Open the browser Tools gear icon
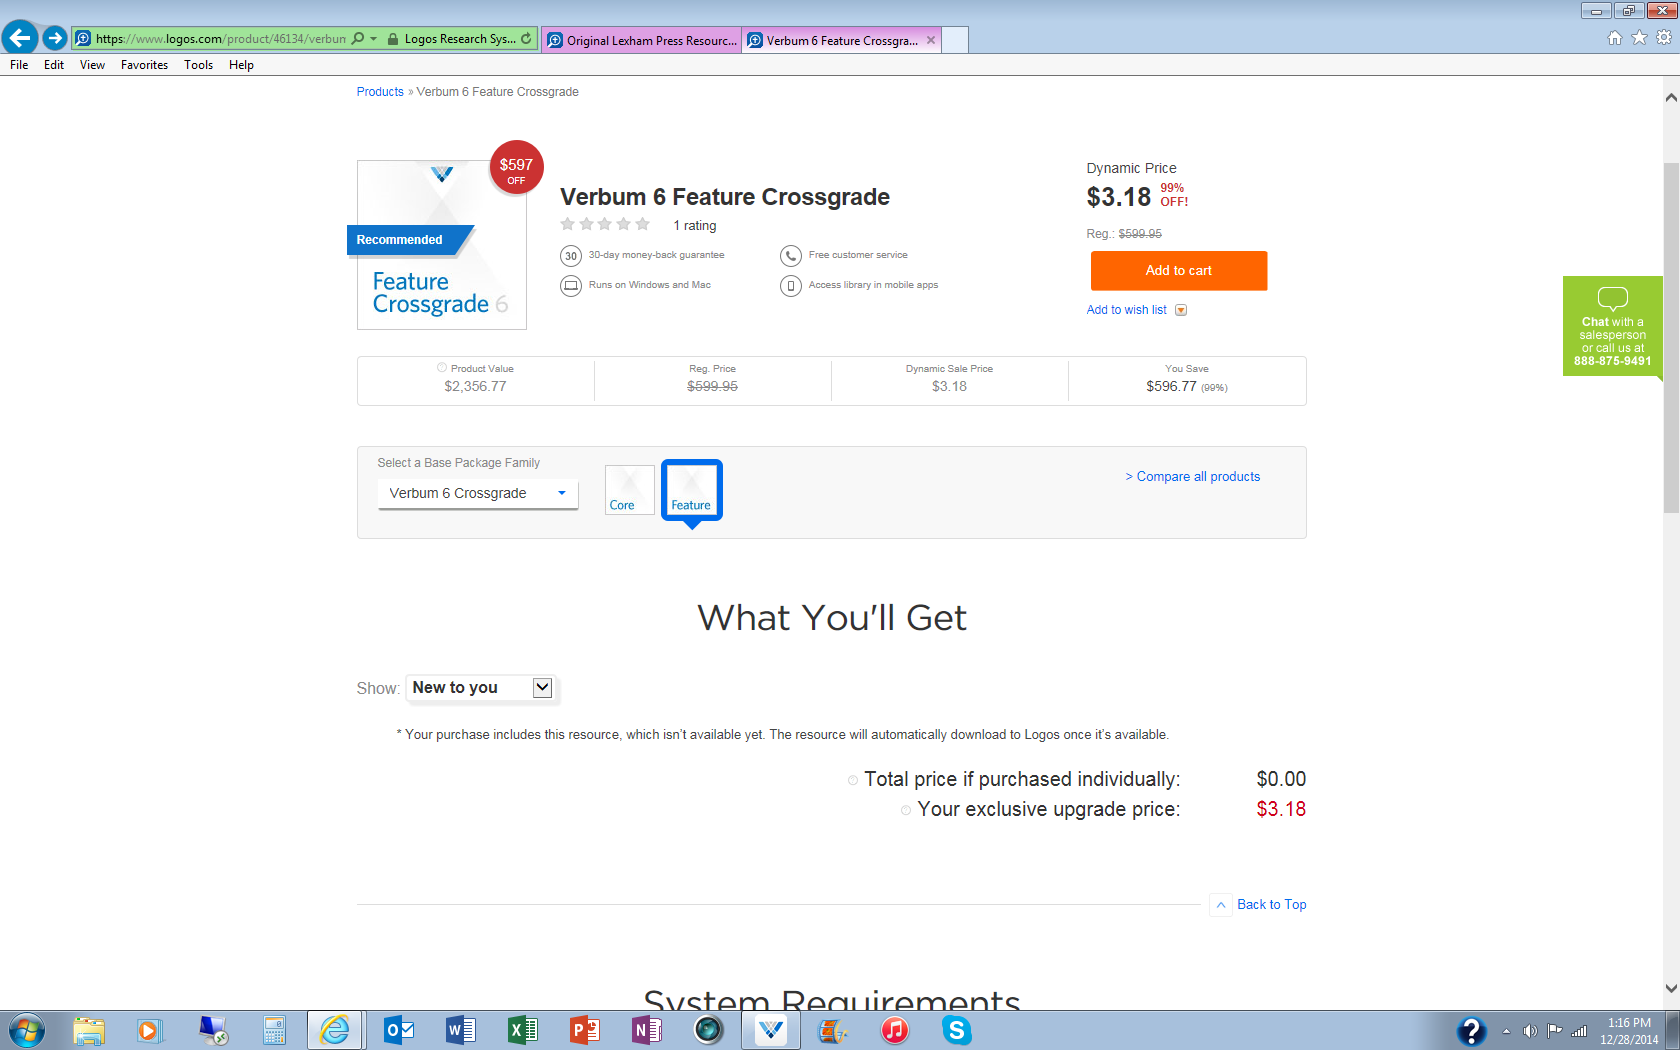 [1664, 38]
